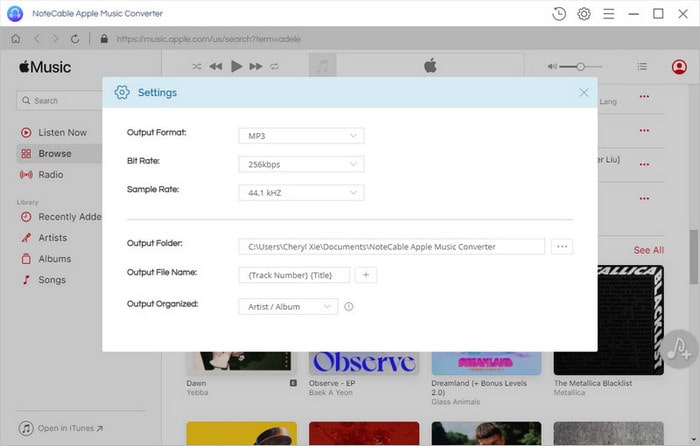Click the now playing music note artwork
The image size is (700, 446).
[x=322, y=67]
